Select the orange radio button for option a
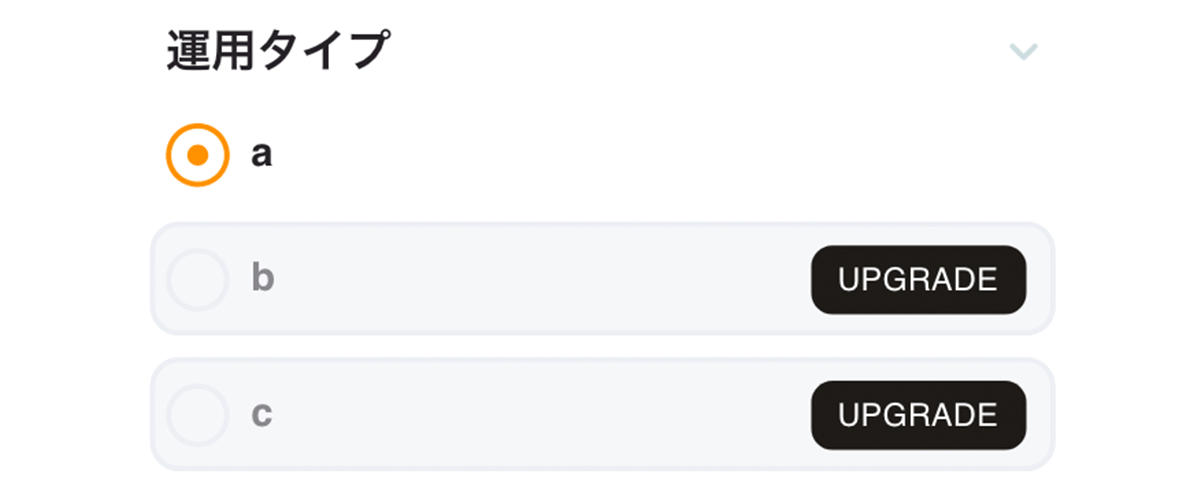This screenshot has height=504, width=1200. [198, 155]
